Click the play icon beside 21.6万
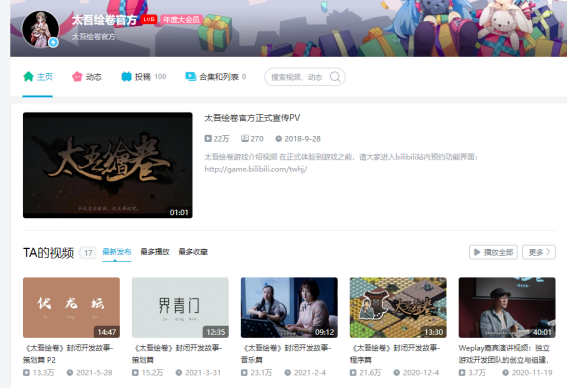The image size is (567, 388). pos(353,372)
